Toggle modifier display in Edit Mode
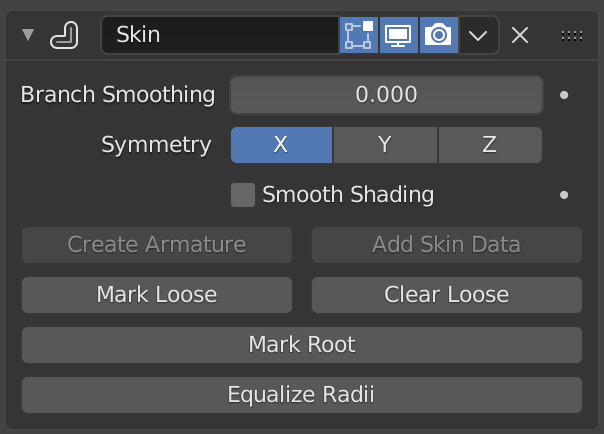604x434 pixels. pos(359,35)
